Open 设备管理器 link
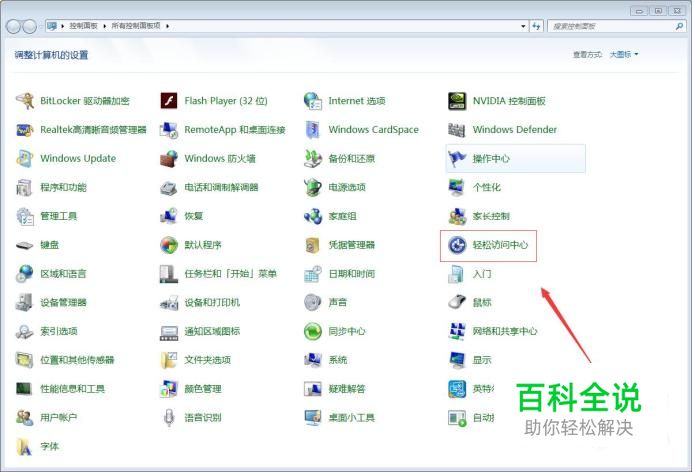 coord(63,303)
